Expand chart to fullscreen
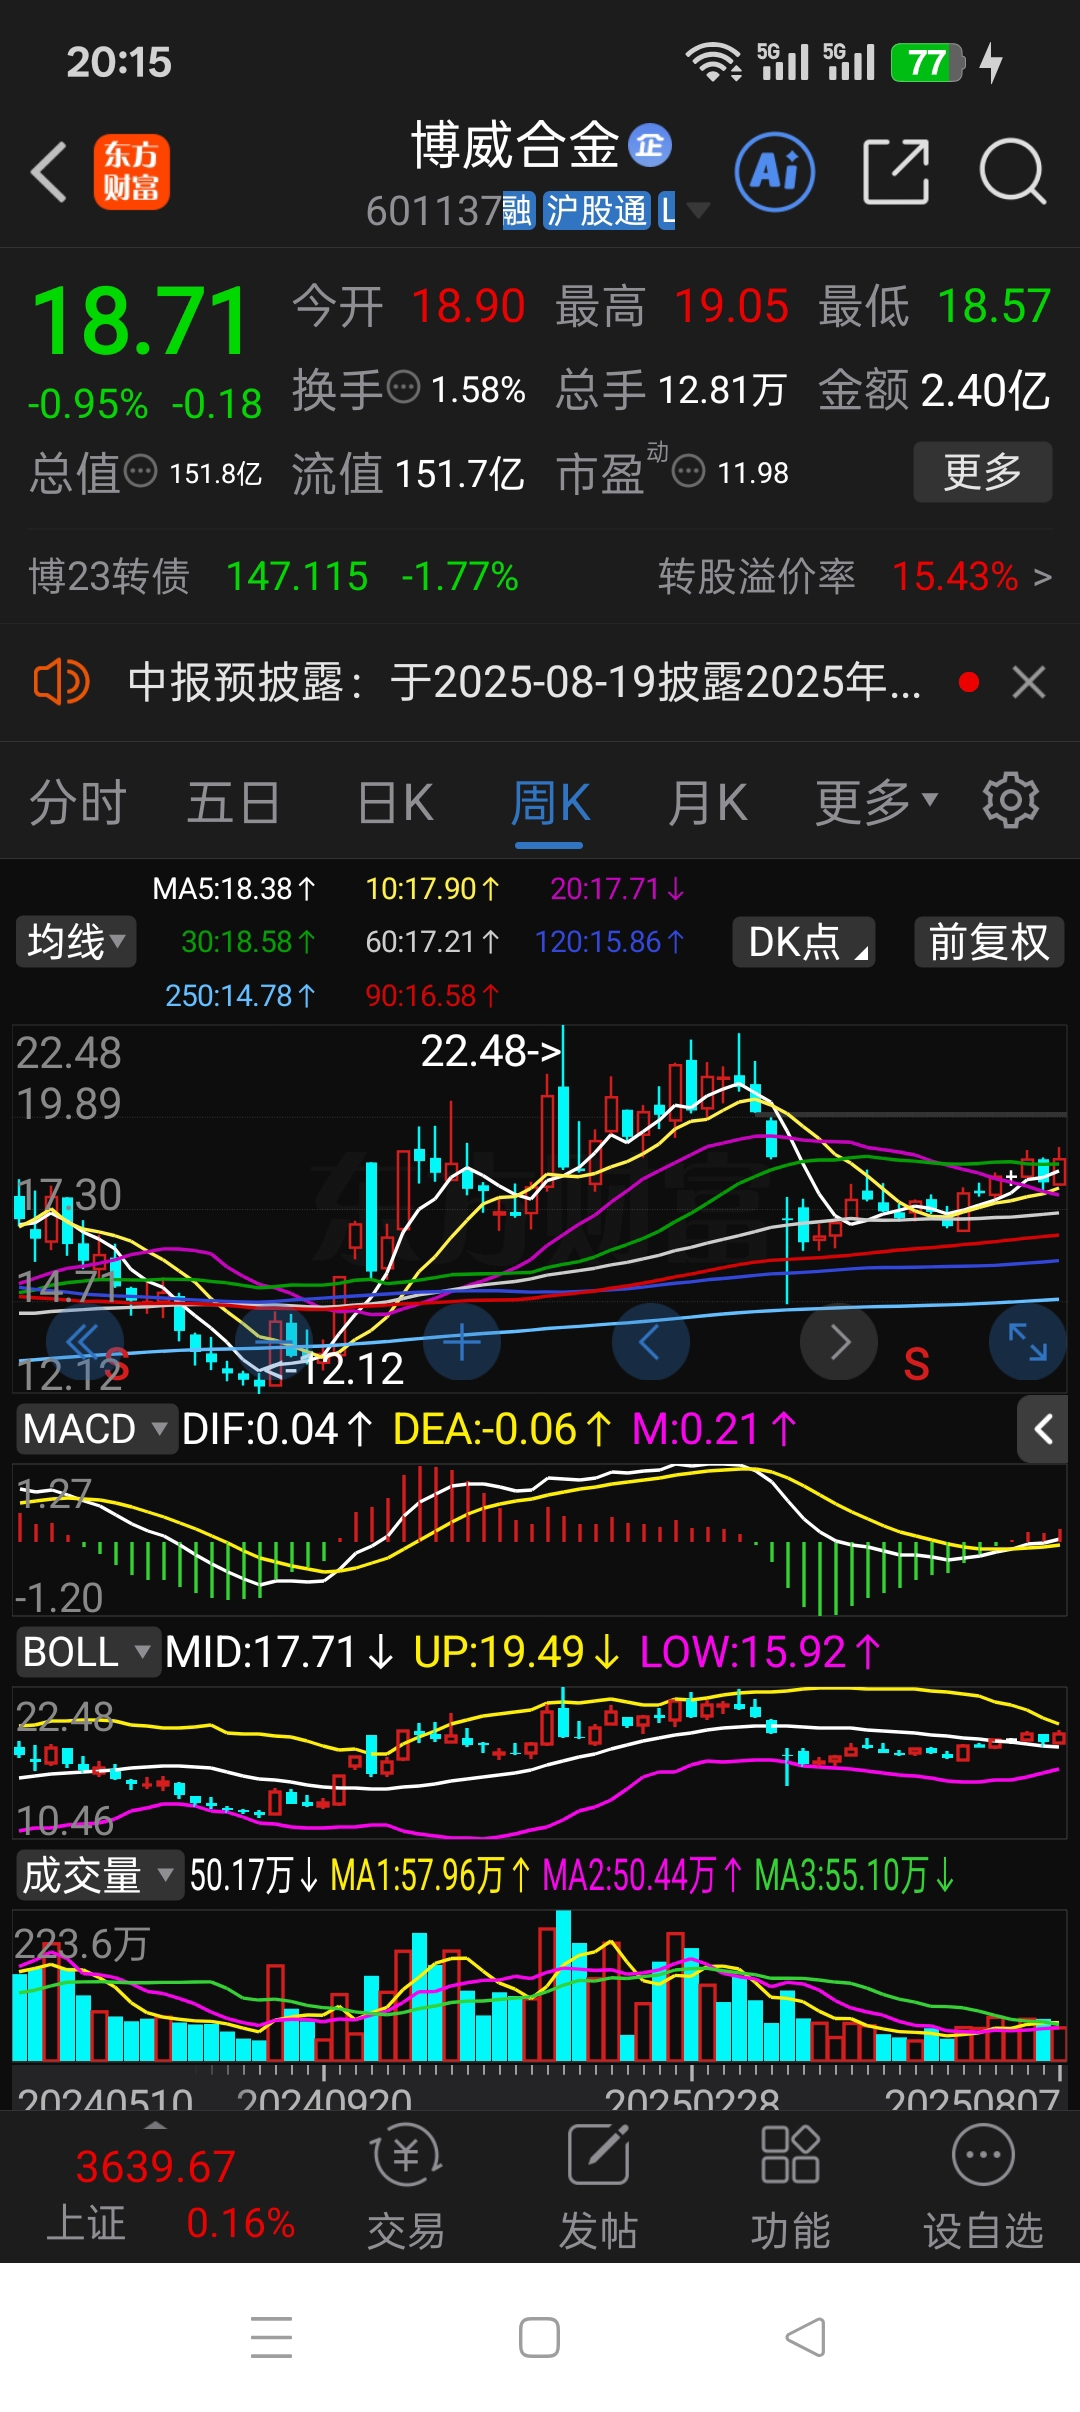Screen dimensions: 1080x2412 click(x=1027, y=1341)
